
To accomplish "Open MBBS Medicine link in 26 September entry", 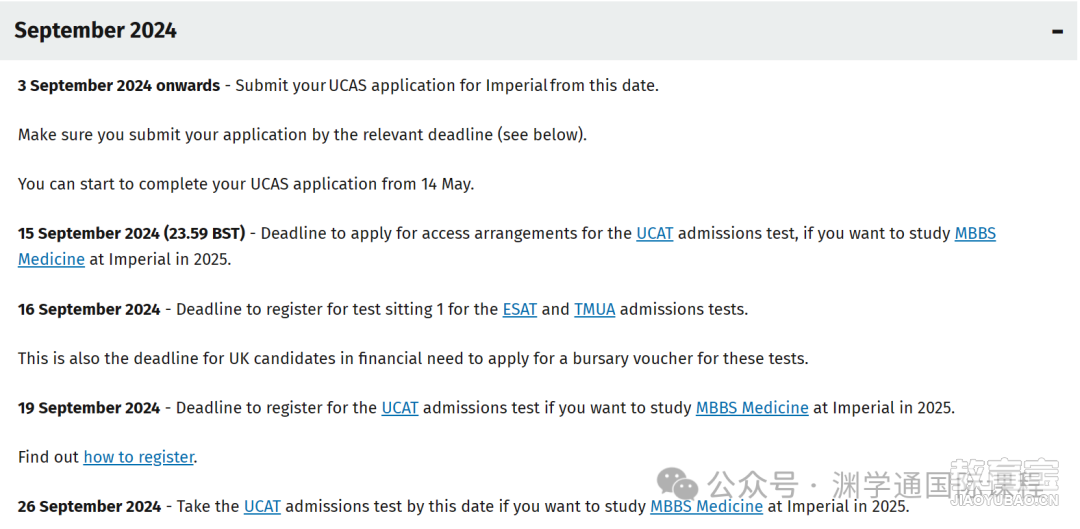I will click(x=706, y=506).
